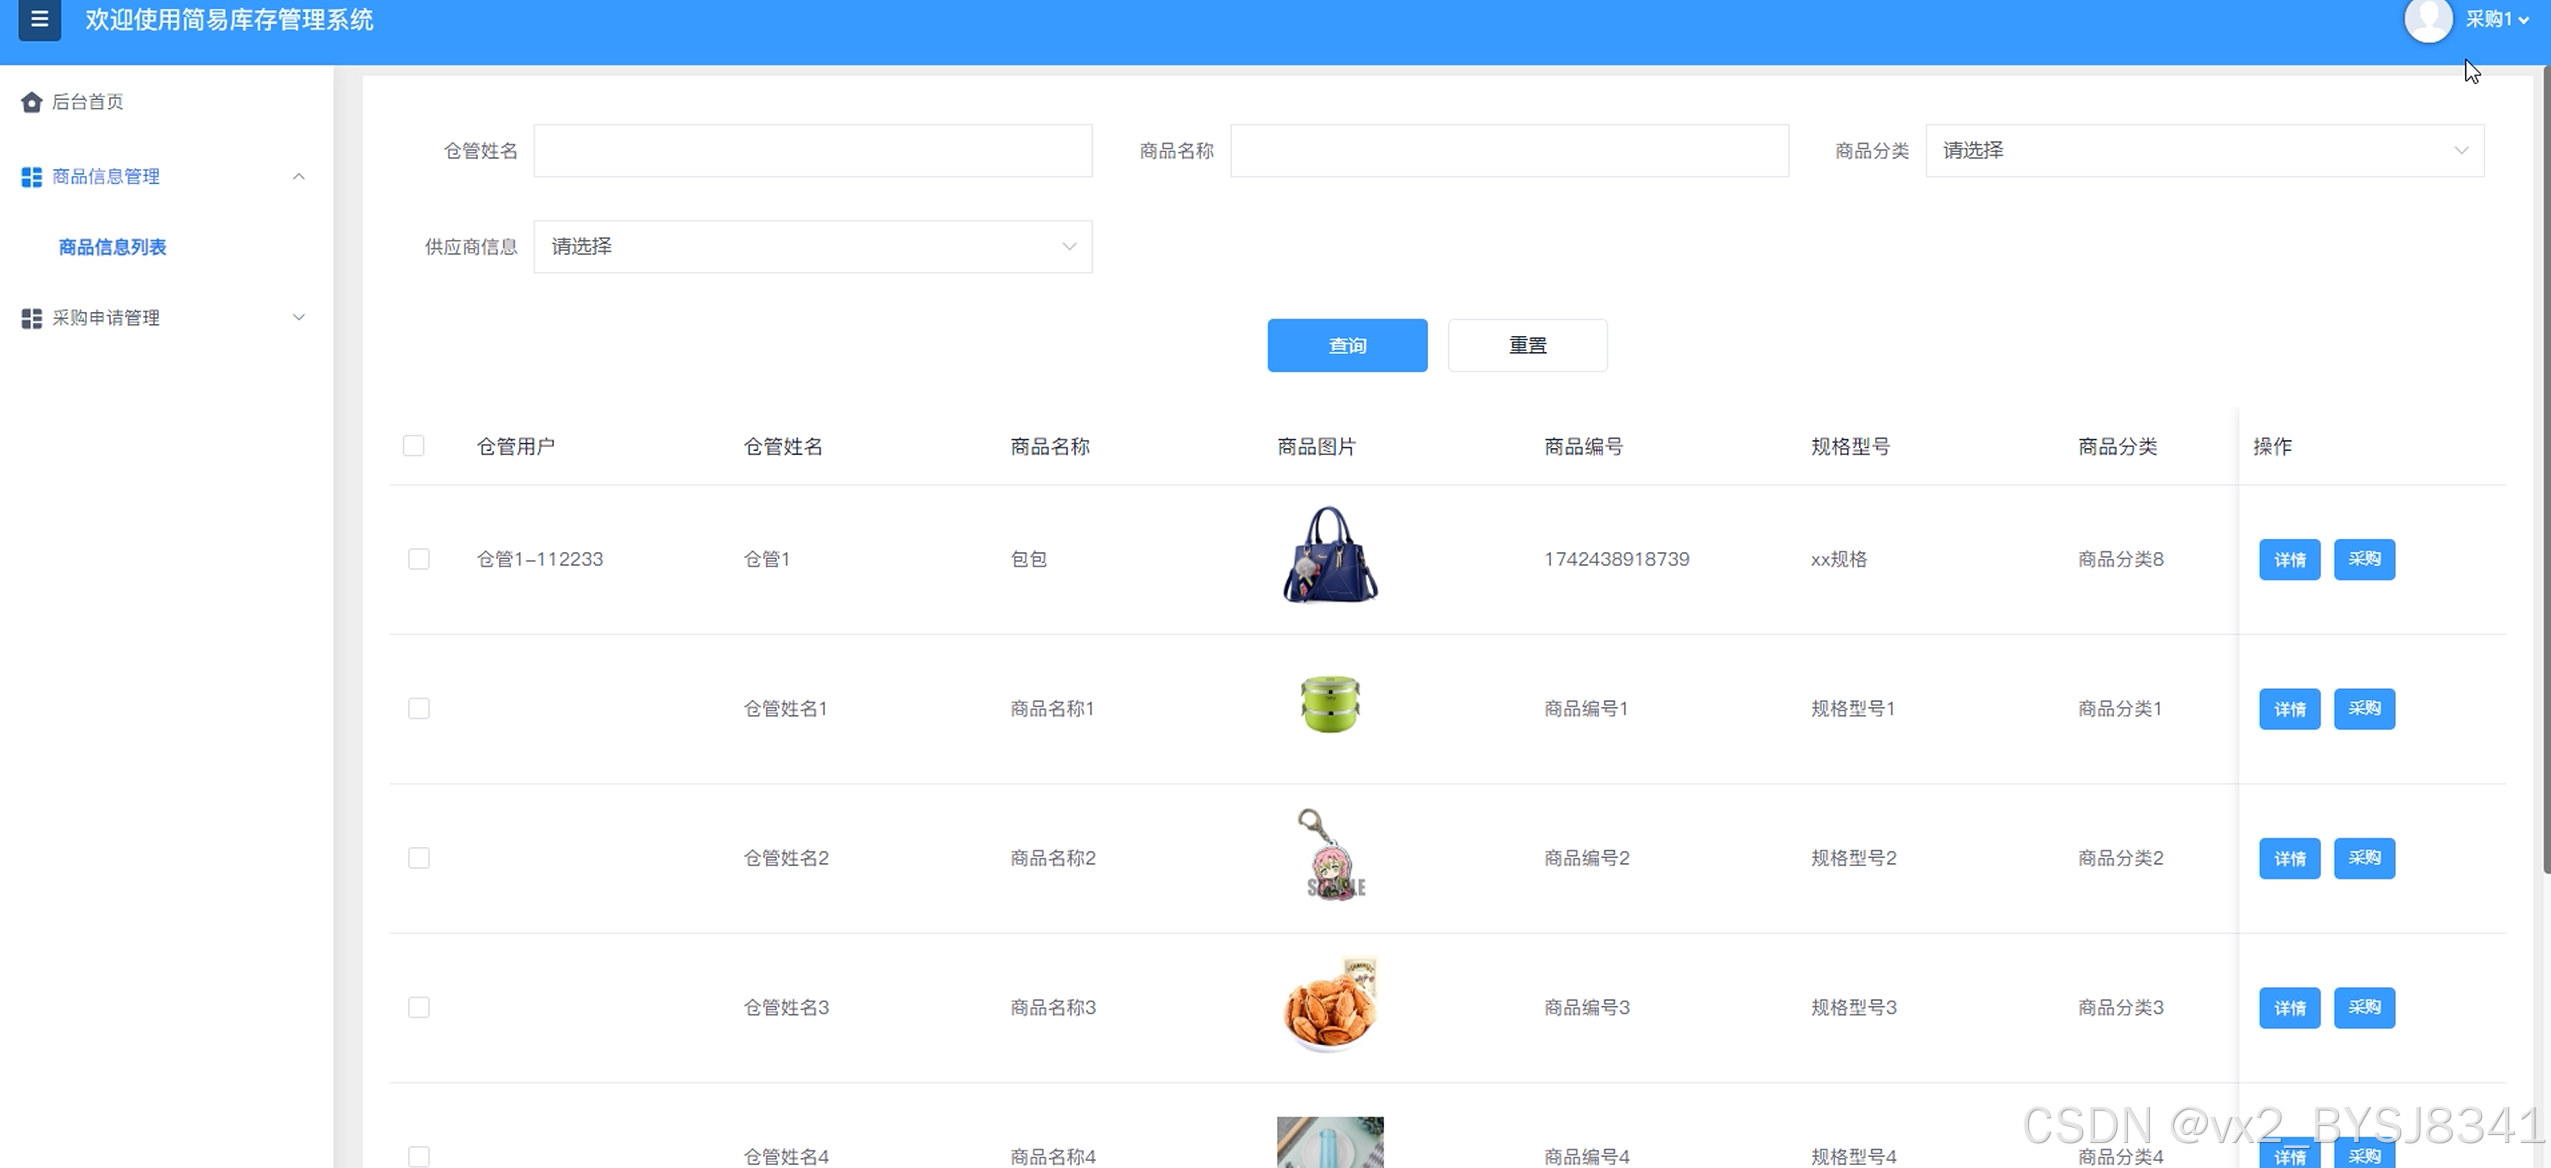2551x1168 pixels.
Task: Click the 采购 button for 商品名称1 row
Action: point(2363,709)
